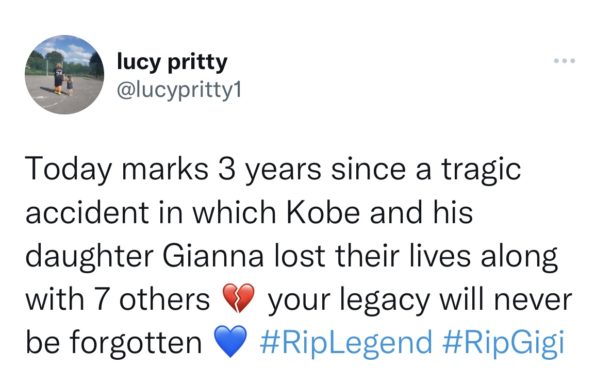
Task: Click the phrase 'with 7 others'
Action: click(x=118, y=299)
